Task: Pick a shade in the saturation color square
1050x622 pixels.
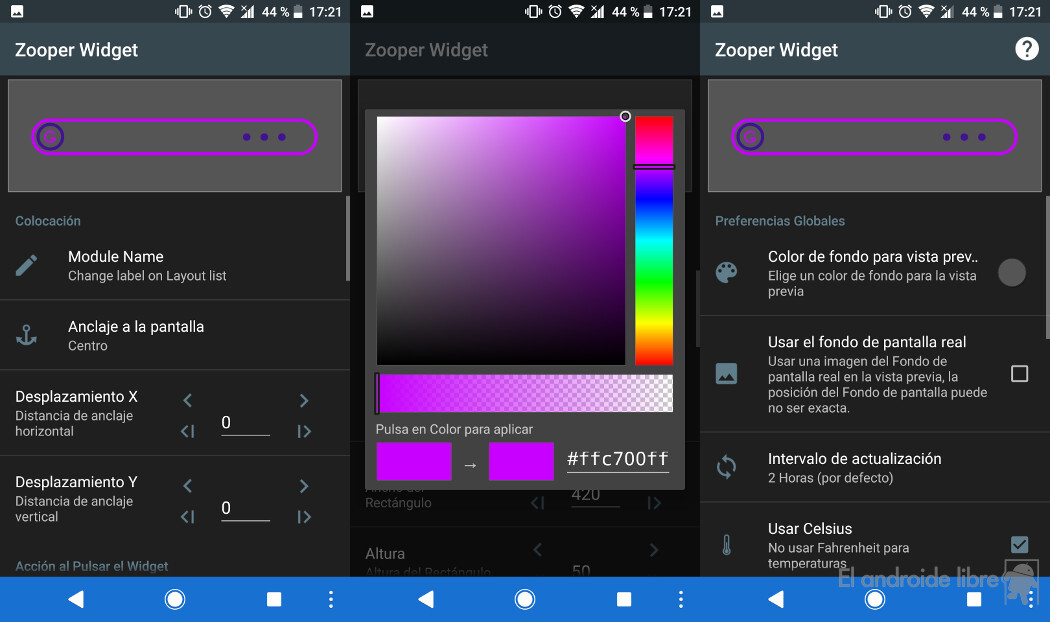Action: pyautogui.click(x=501, y=241)
